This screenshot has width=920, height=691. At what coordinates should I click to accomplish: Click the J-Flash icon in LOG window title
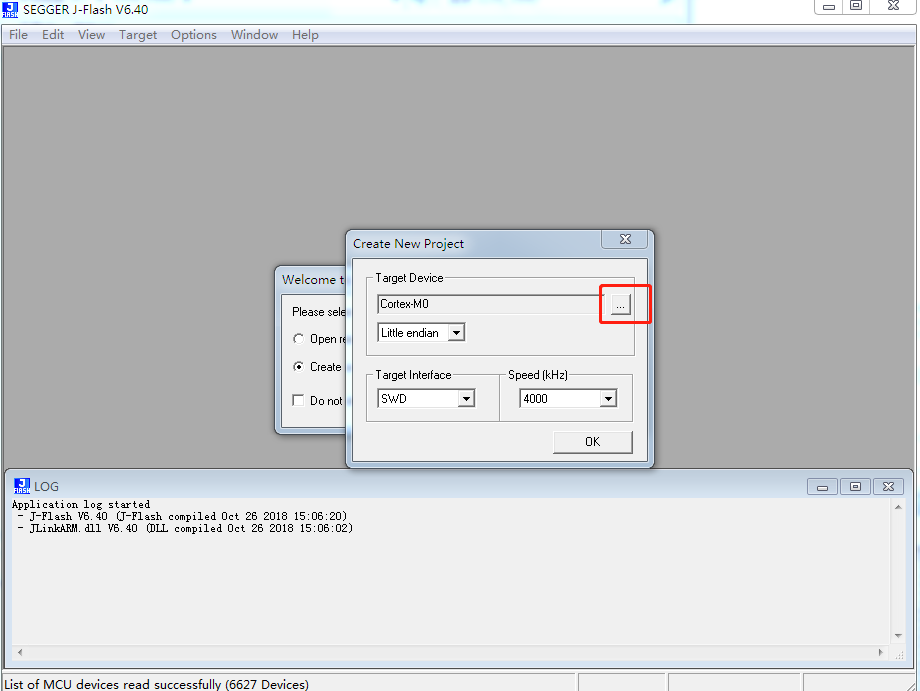click(x=22, y=486)
